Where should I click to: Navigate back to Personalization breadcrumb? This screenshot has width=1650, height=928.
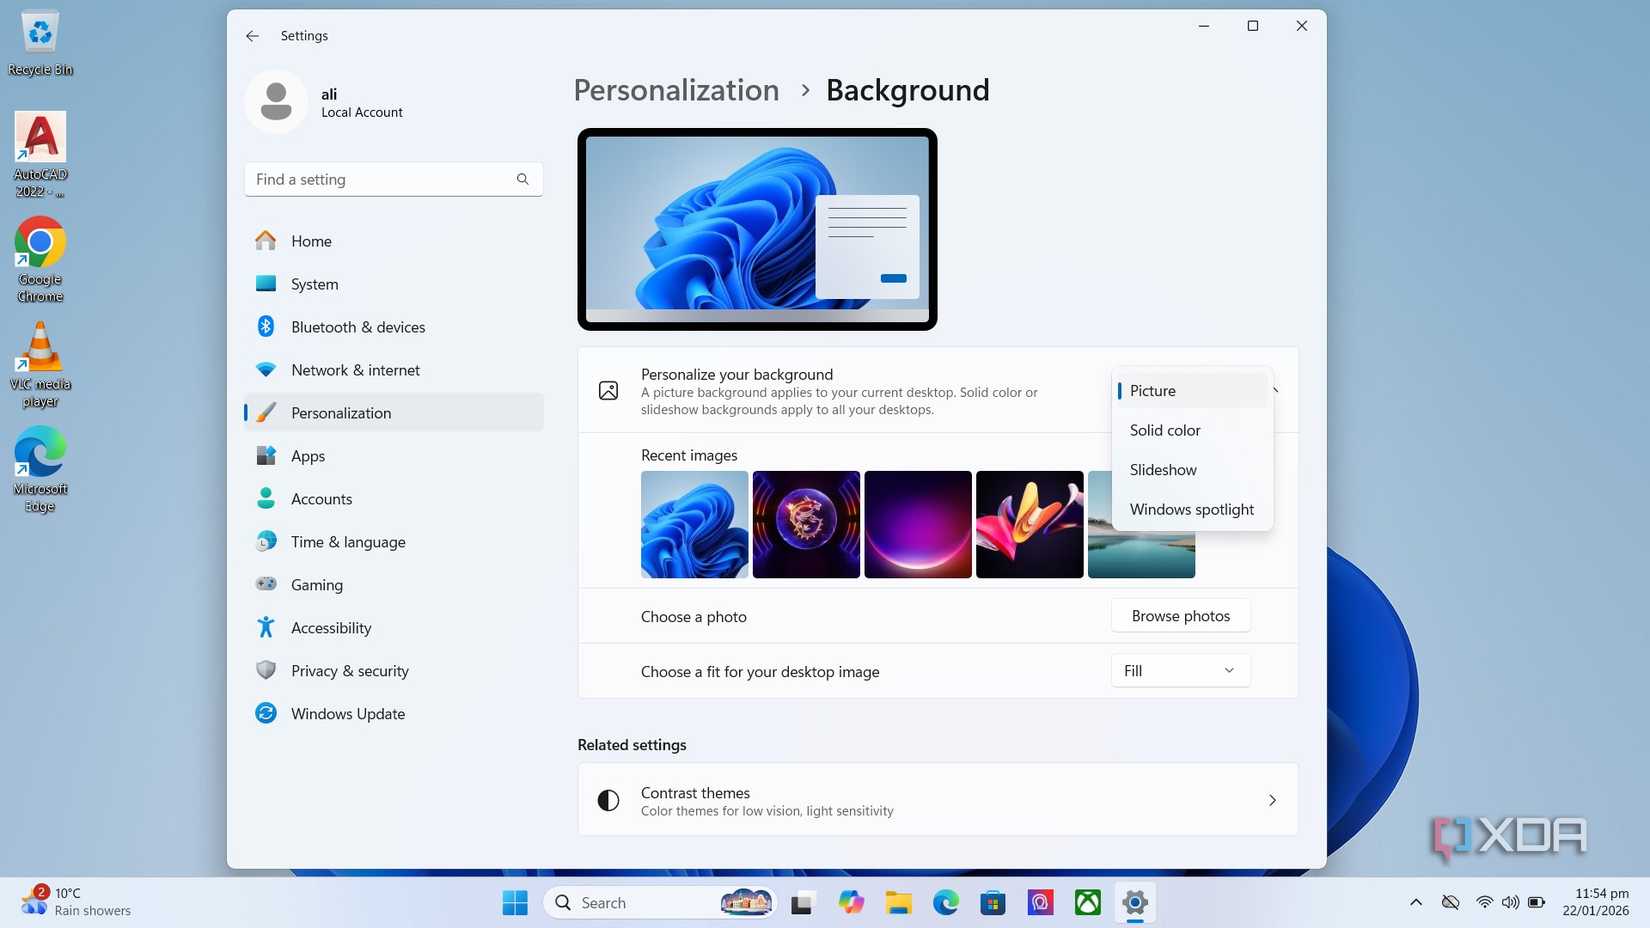676,90
